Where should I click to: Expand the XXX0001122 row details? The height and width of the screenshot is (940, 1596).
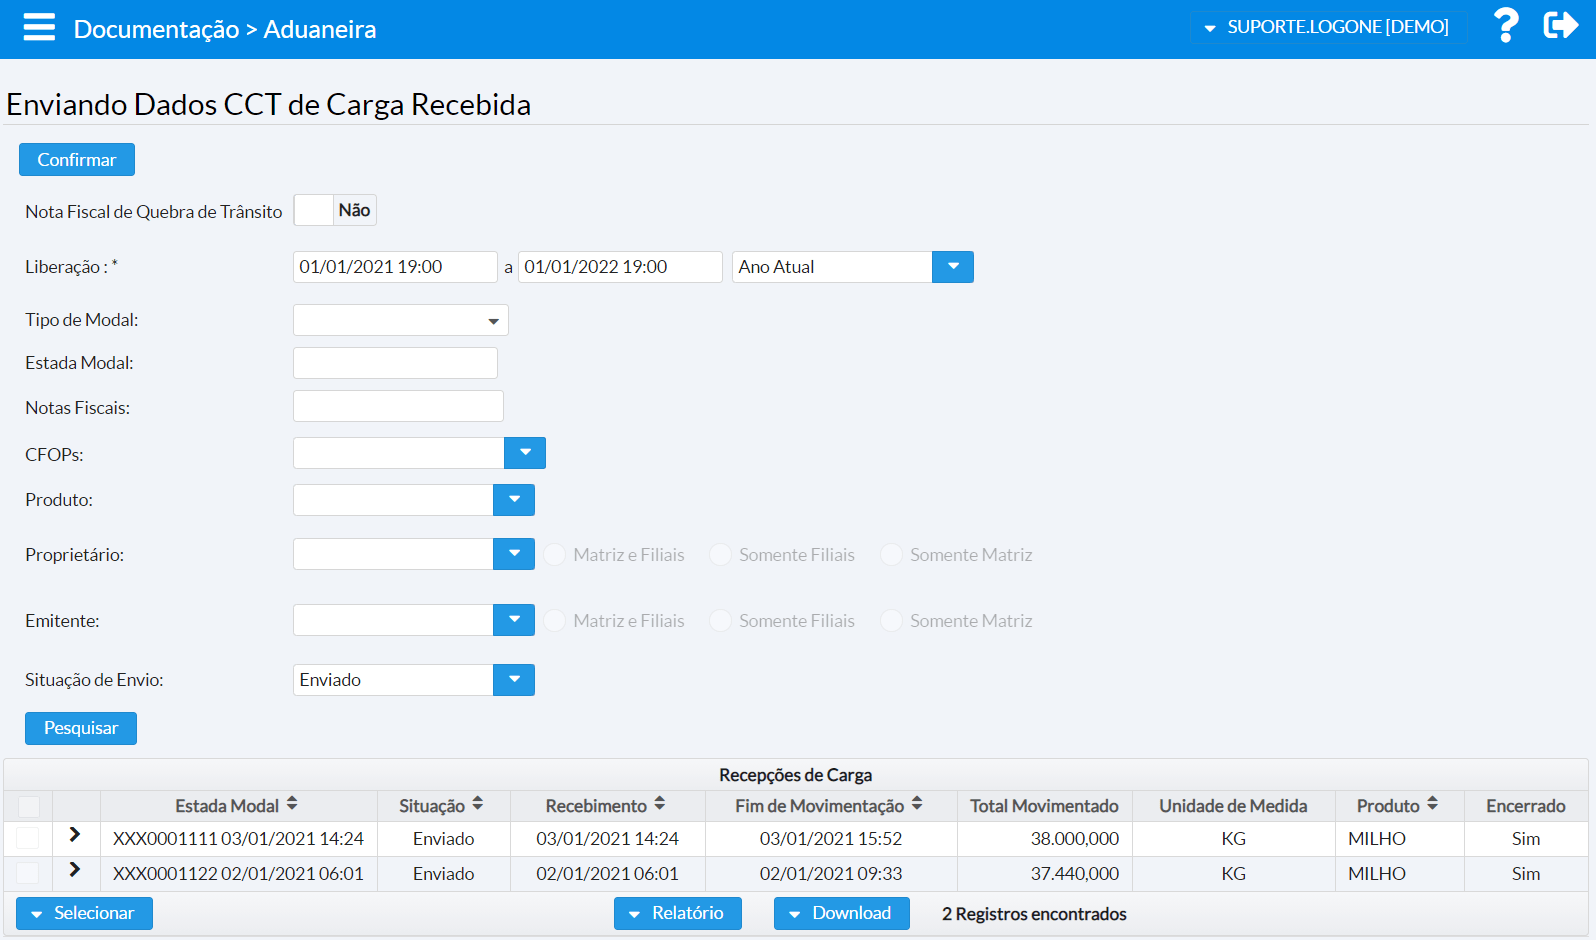(x=75, y=870)
